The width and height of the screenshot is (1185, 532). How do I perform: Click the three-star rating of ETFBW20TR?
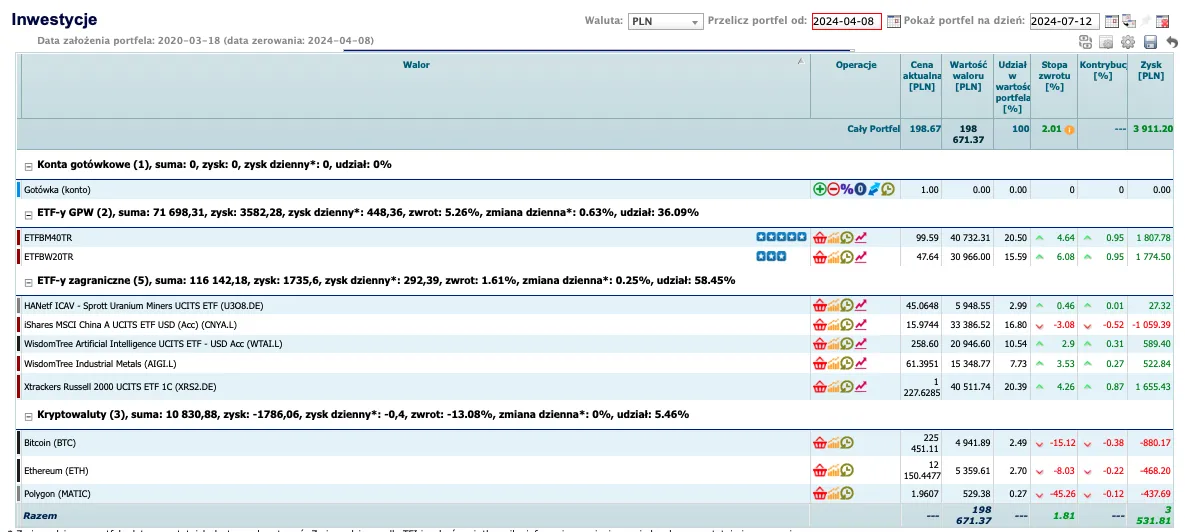coord(771,257)
